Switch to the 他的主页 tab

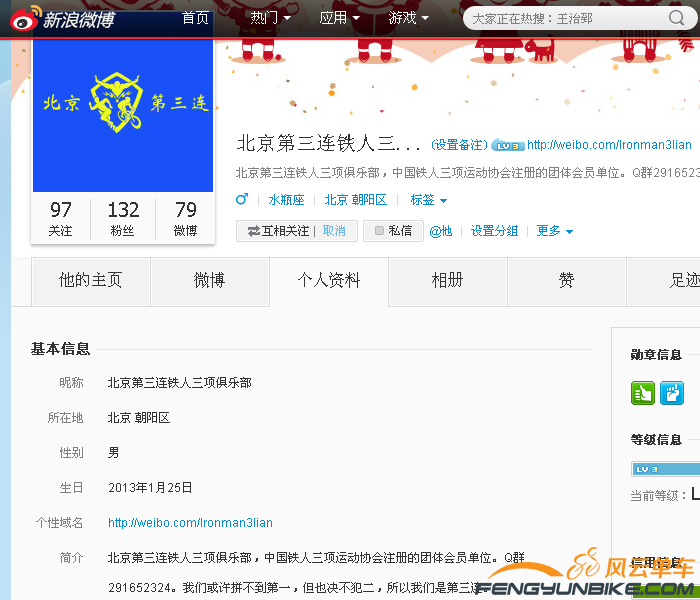91,281
